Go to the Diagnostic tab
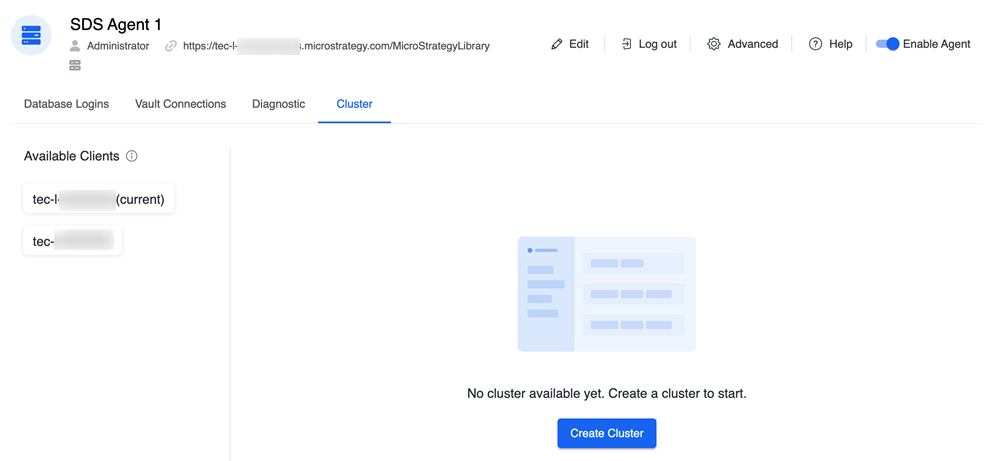1000x461 pixels. 279,104
